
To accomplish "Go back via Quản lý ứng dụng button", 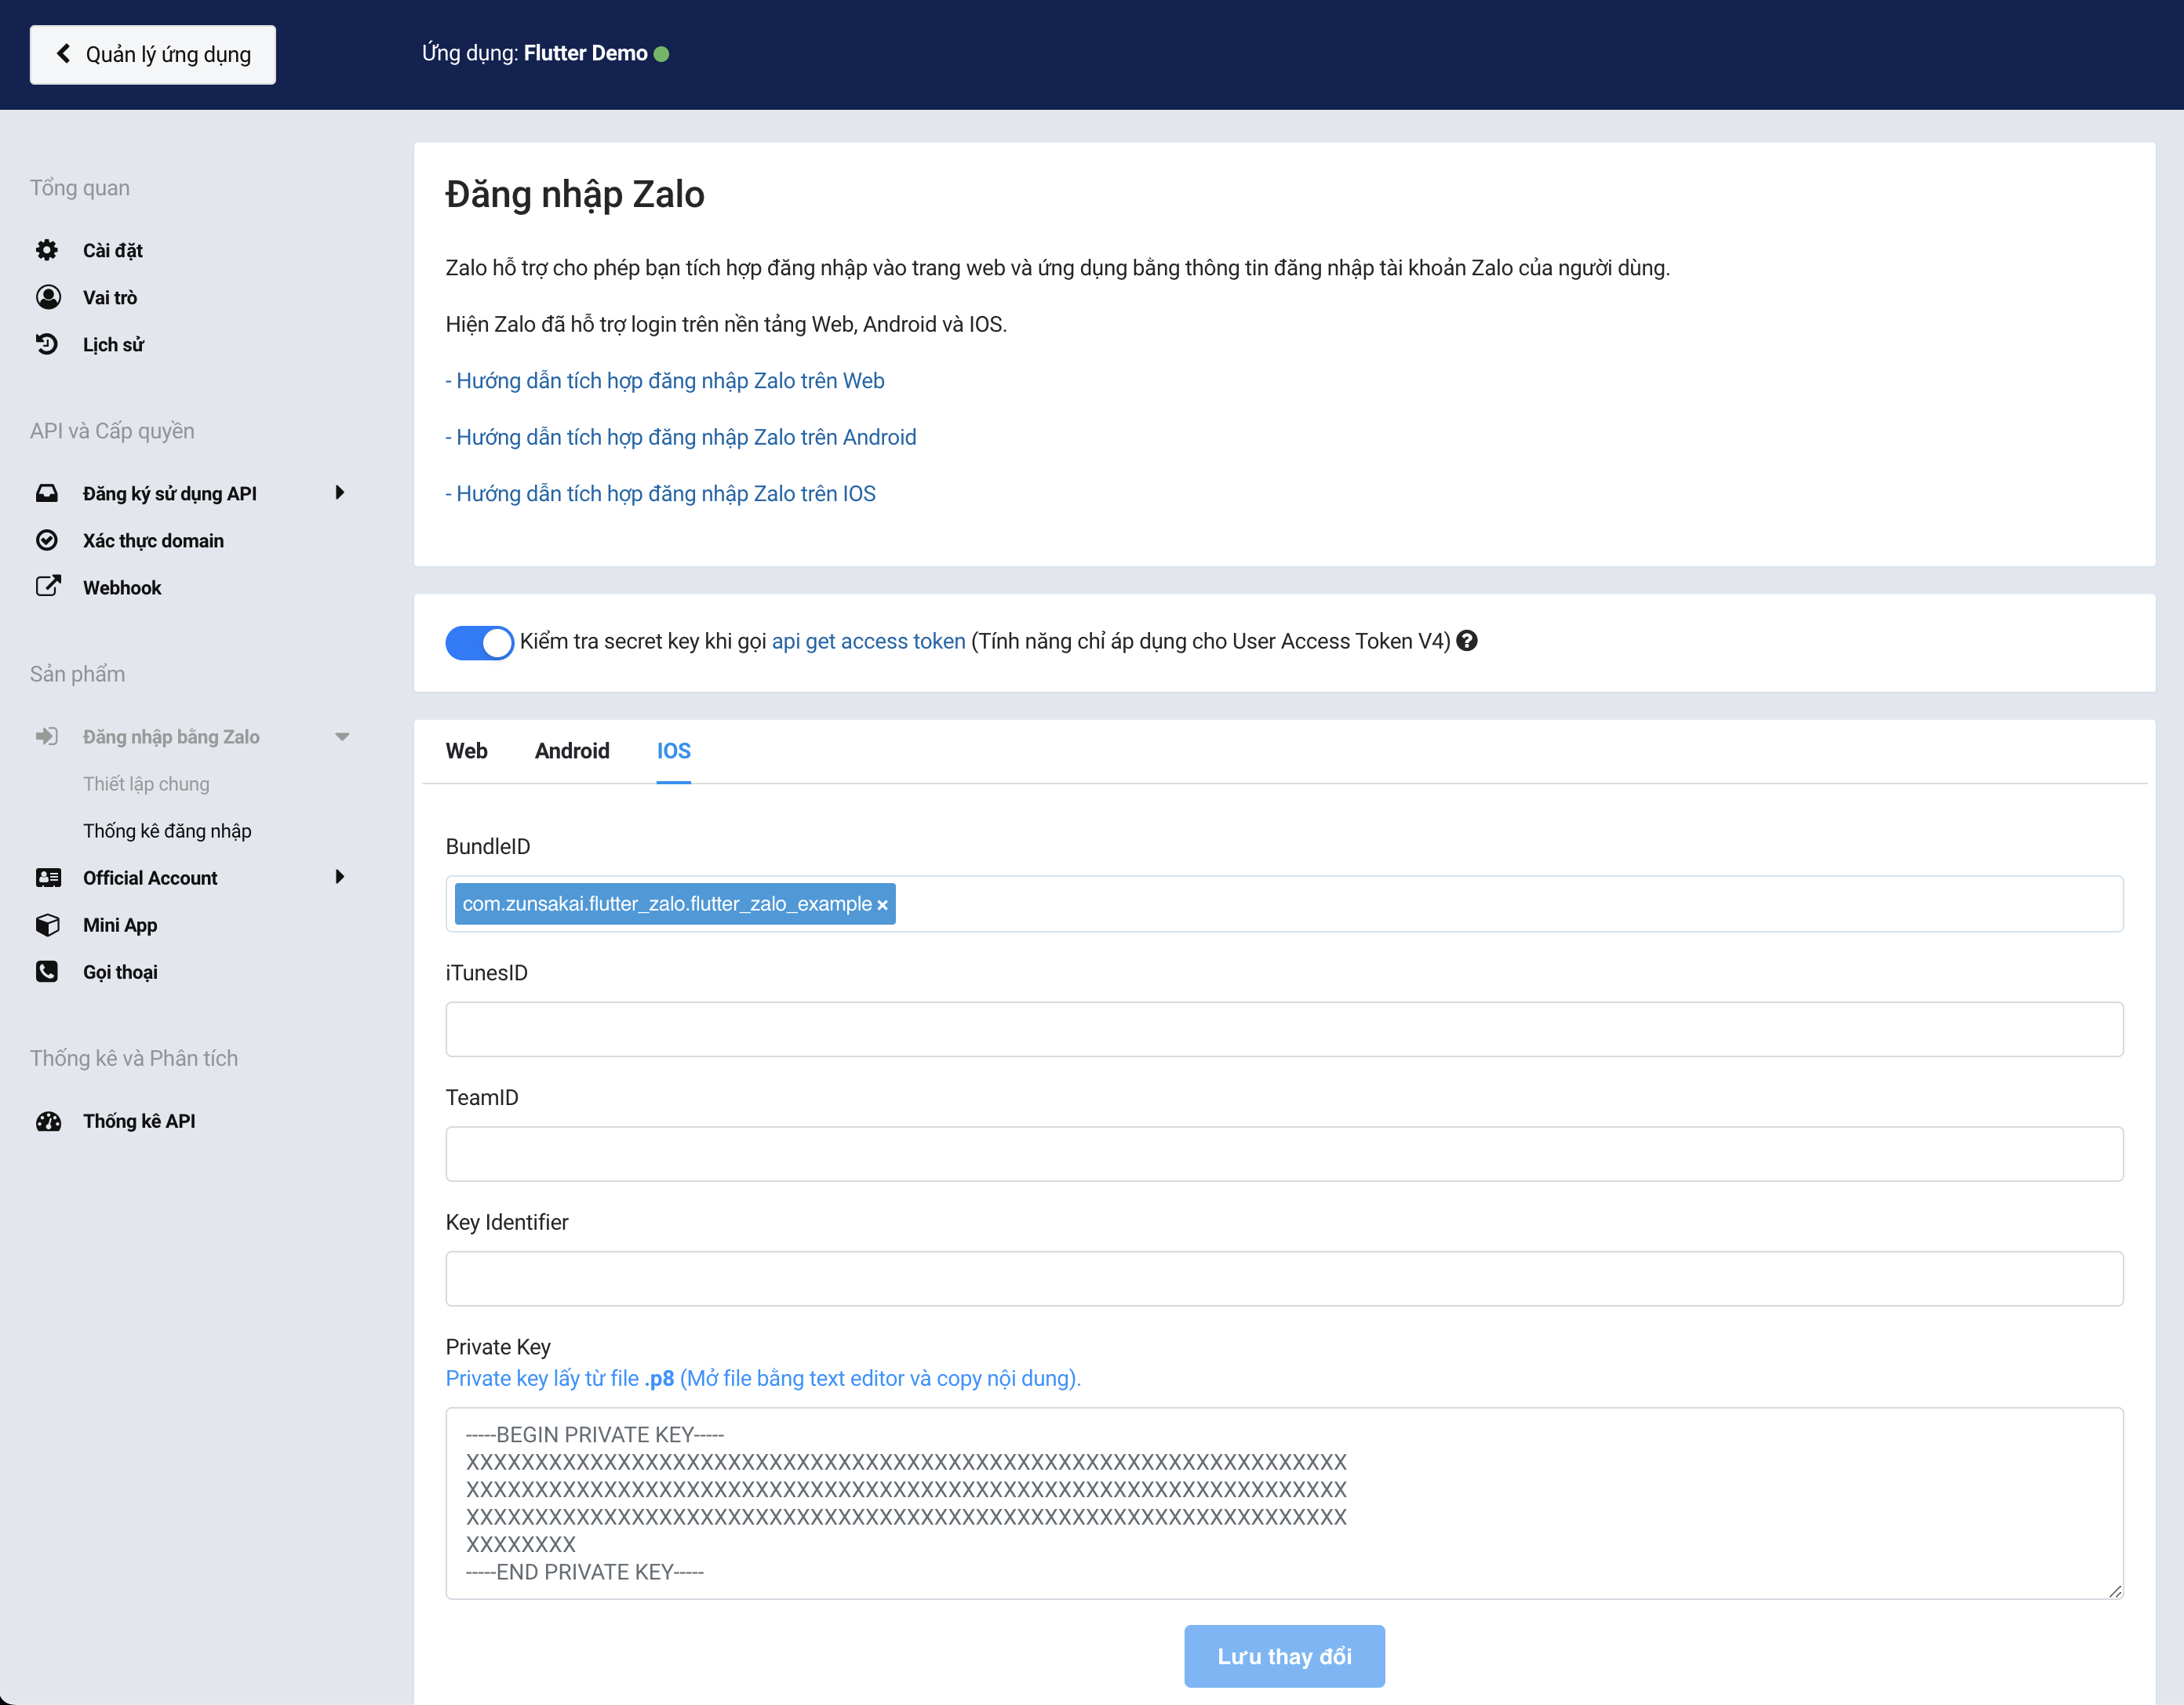I will (153, 54).
